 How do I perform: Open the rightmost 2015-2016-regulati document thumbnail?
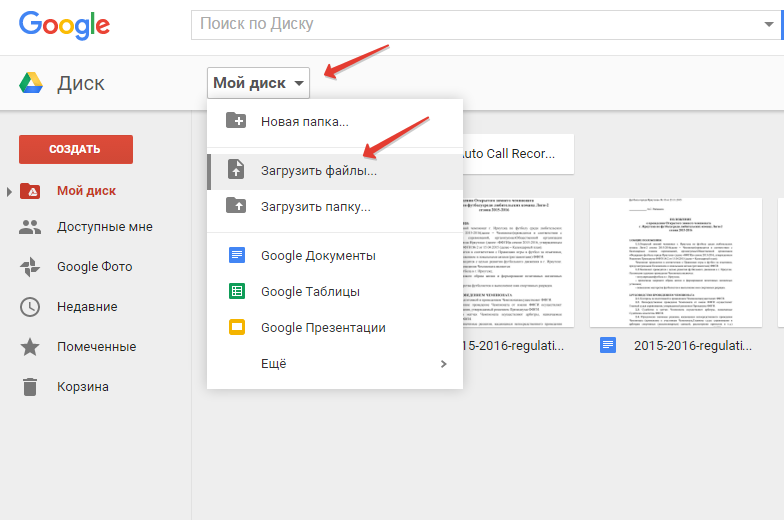[676, 262]
